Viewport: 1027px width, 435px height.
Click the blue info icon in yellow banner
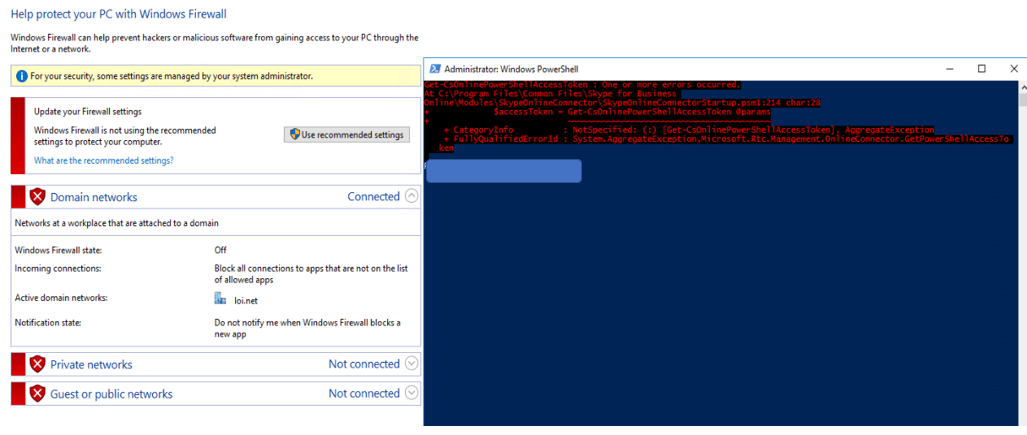[x=21, y=76]
